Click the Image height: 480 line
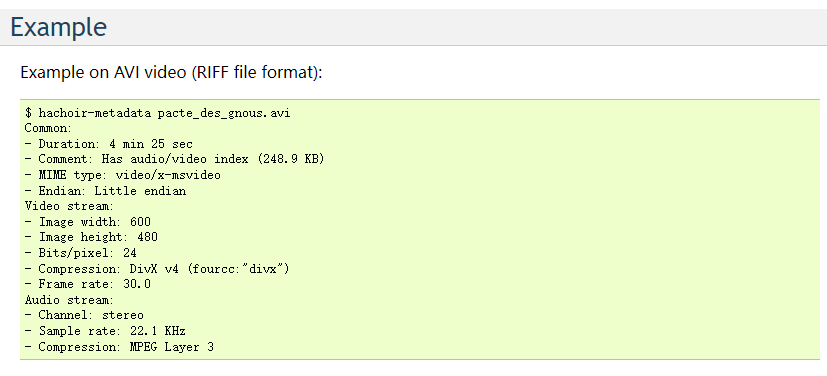827x376 pixels. click(x=91, y=237)
